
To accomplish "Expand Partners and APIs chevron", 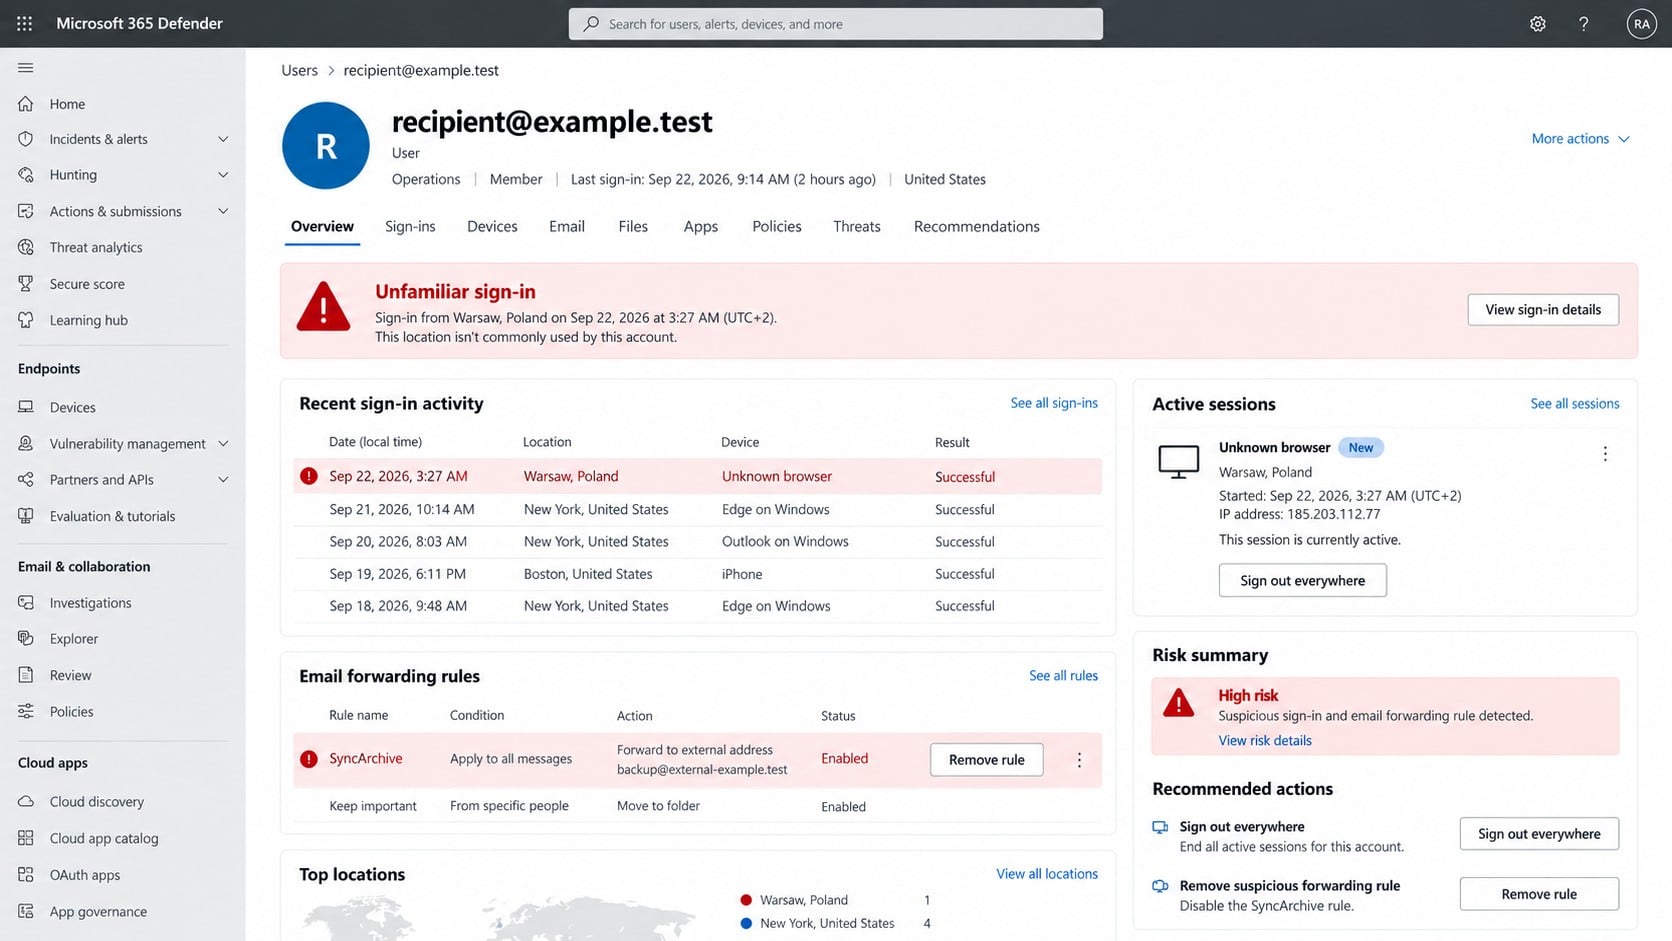I will [x=223, y=480].
